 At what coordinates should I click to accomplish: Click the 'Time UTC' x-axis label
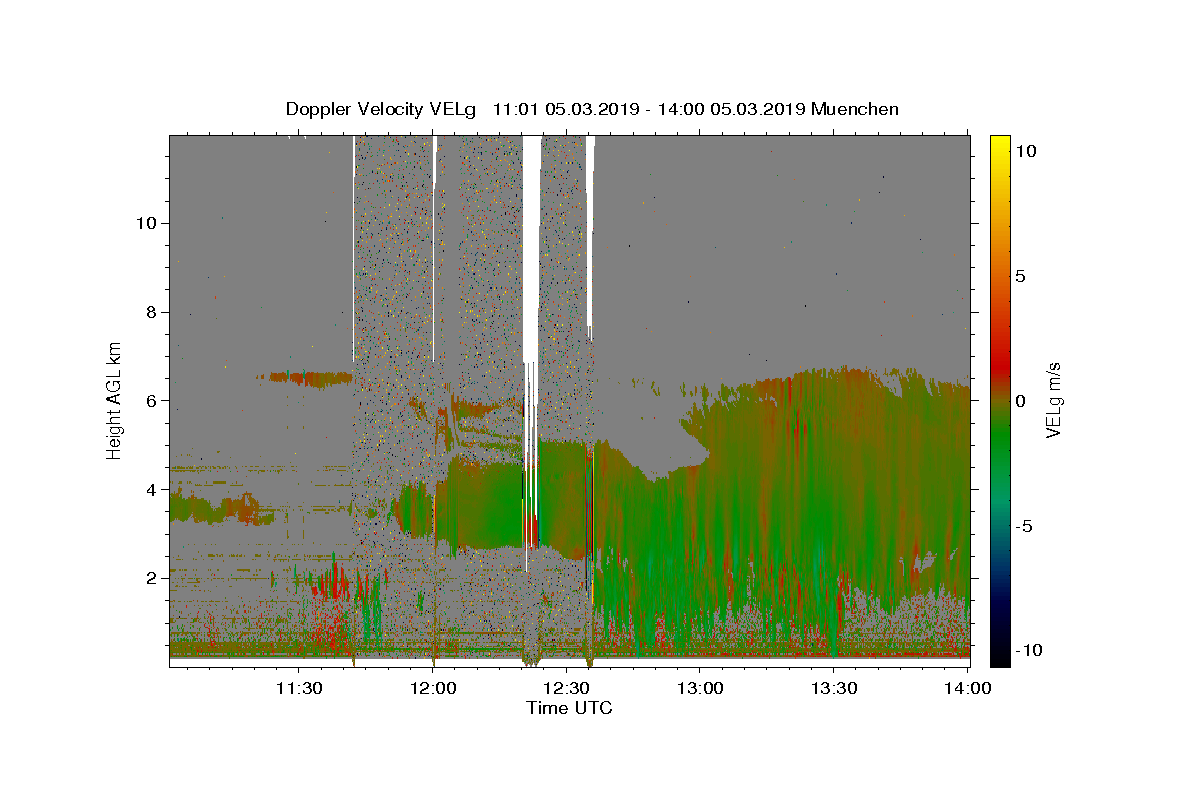[569, 708]
